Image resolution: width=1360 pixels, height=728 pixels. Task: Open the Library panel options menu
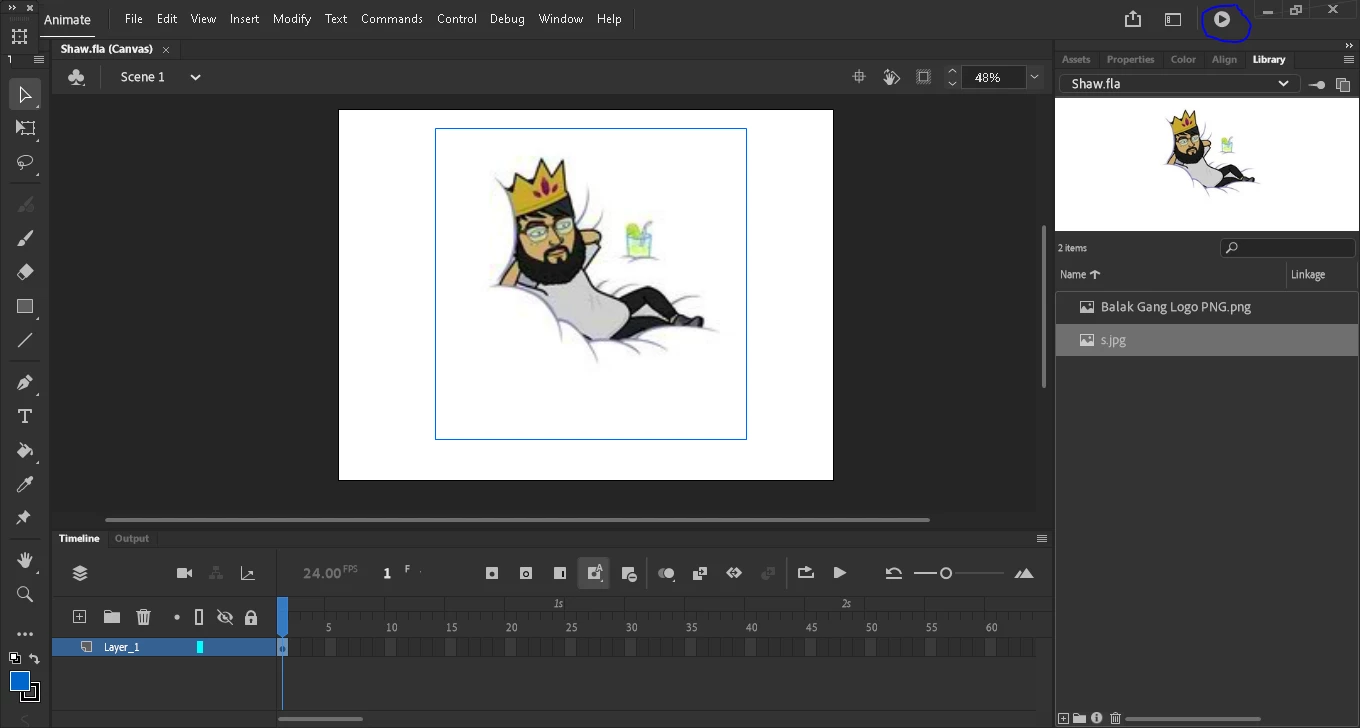[1348, 59]
